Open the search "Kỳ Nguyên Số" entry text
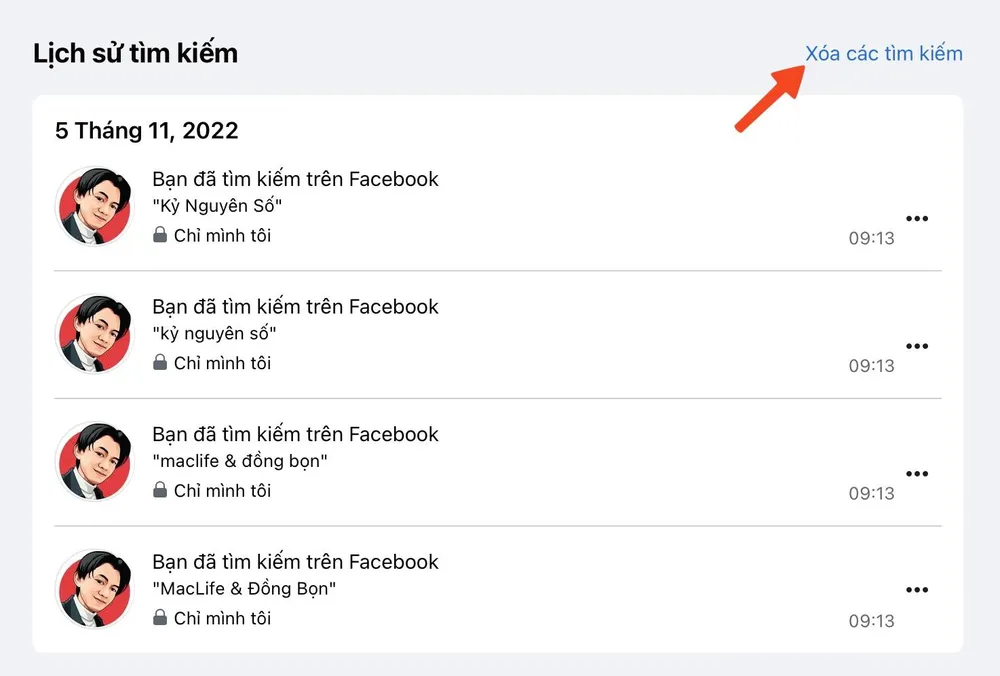This screenshot has height=676, width=1000. coord(219,206)
